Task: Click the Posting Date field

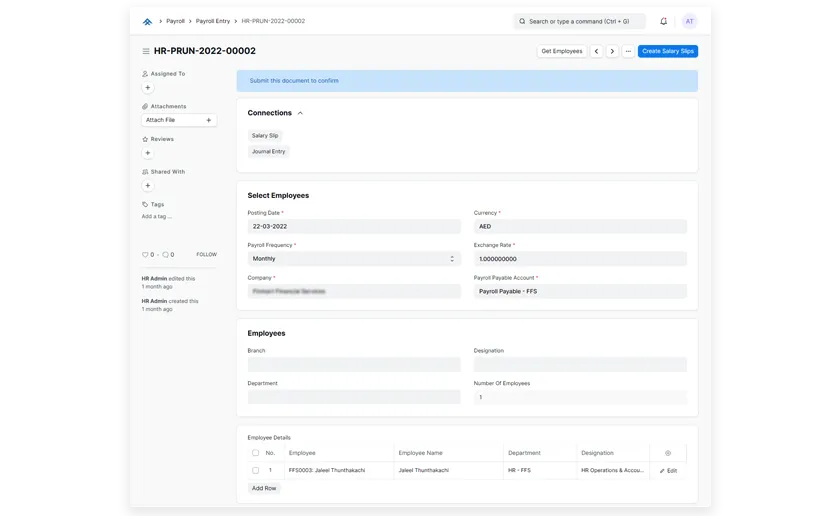Action: pyautogui.click(x=353, y=227)
